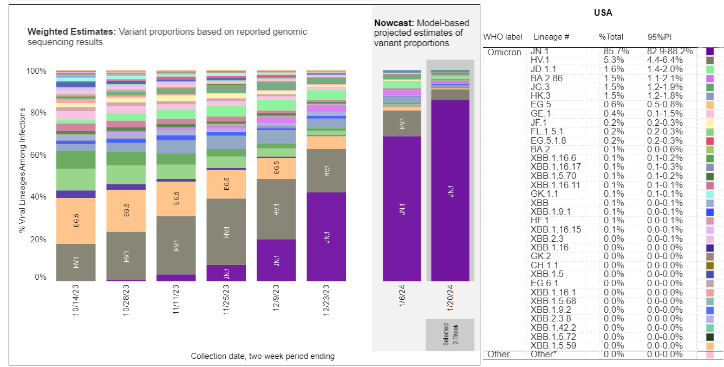The image size is (724, 367).
Task: Click the HV.1 segment in the 10/28/23 bar
Action: click(126, 256)
